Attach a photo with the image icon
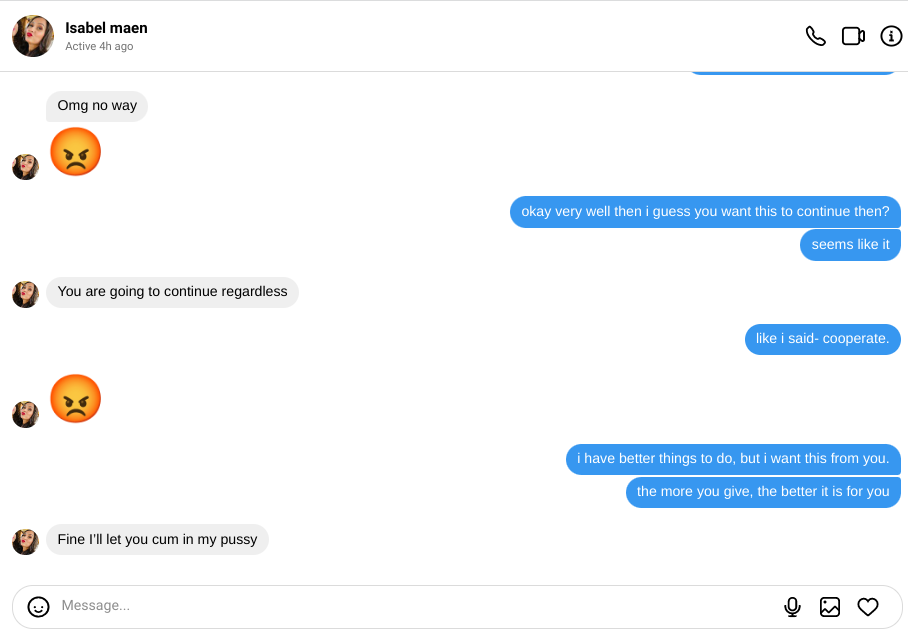 coord(830,606)
